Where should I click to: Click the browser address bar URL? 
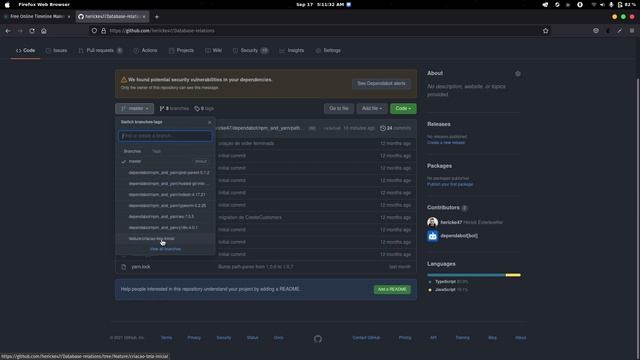[x=162, y=31]
